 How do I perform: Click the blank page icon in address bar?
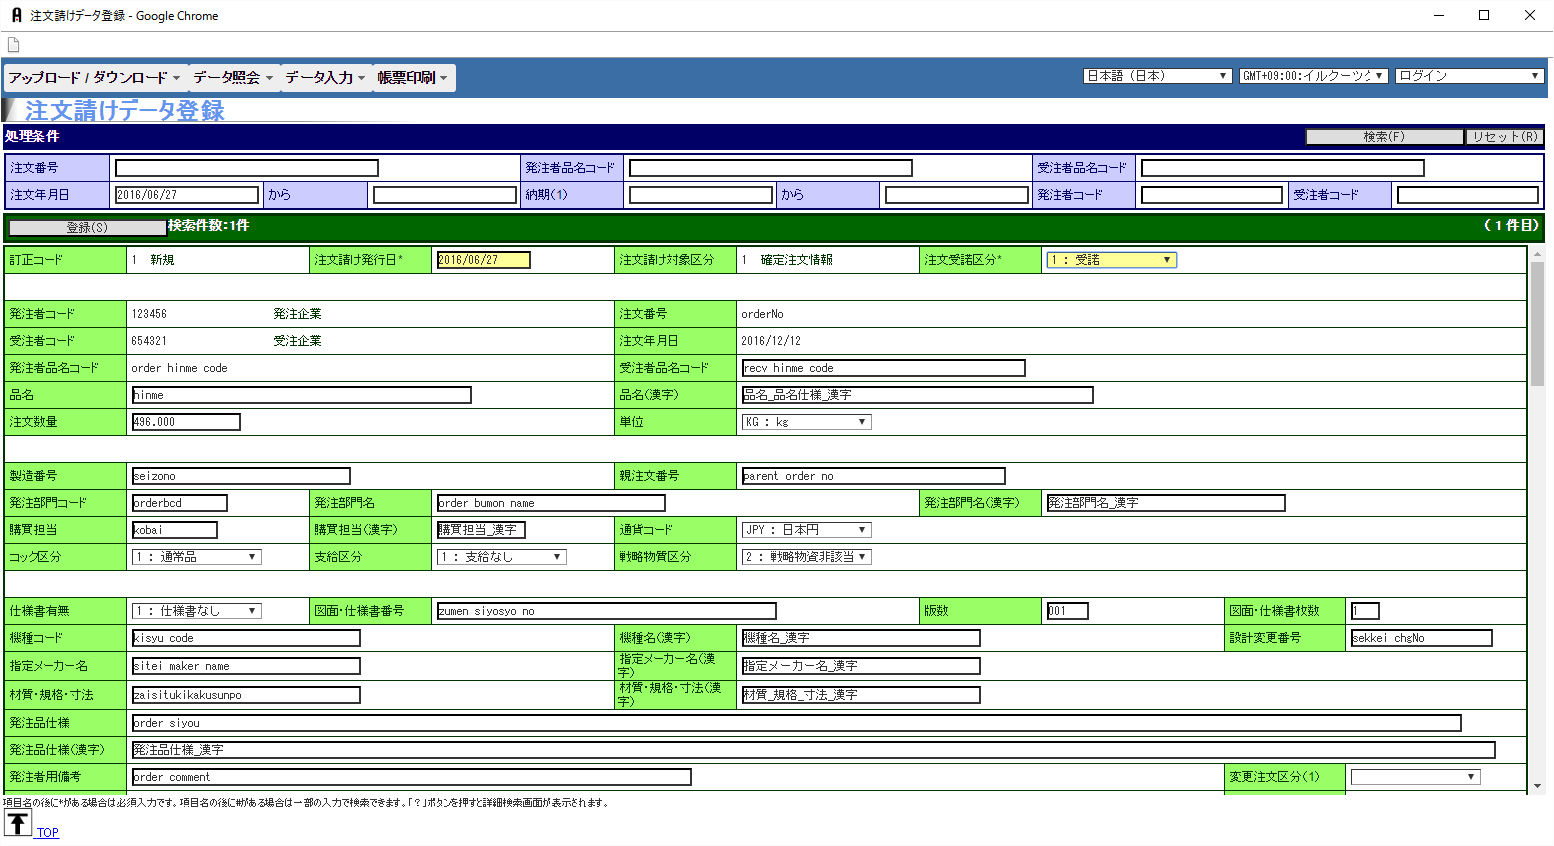[14, 45]
